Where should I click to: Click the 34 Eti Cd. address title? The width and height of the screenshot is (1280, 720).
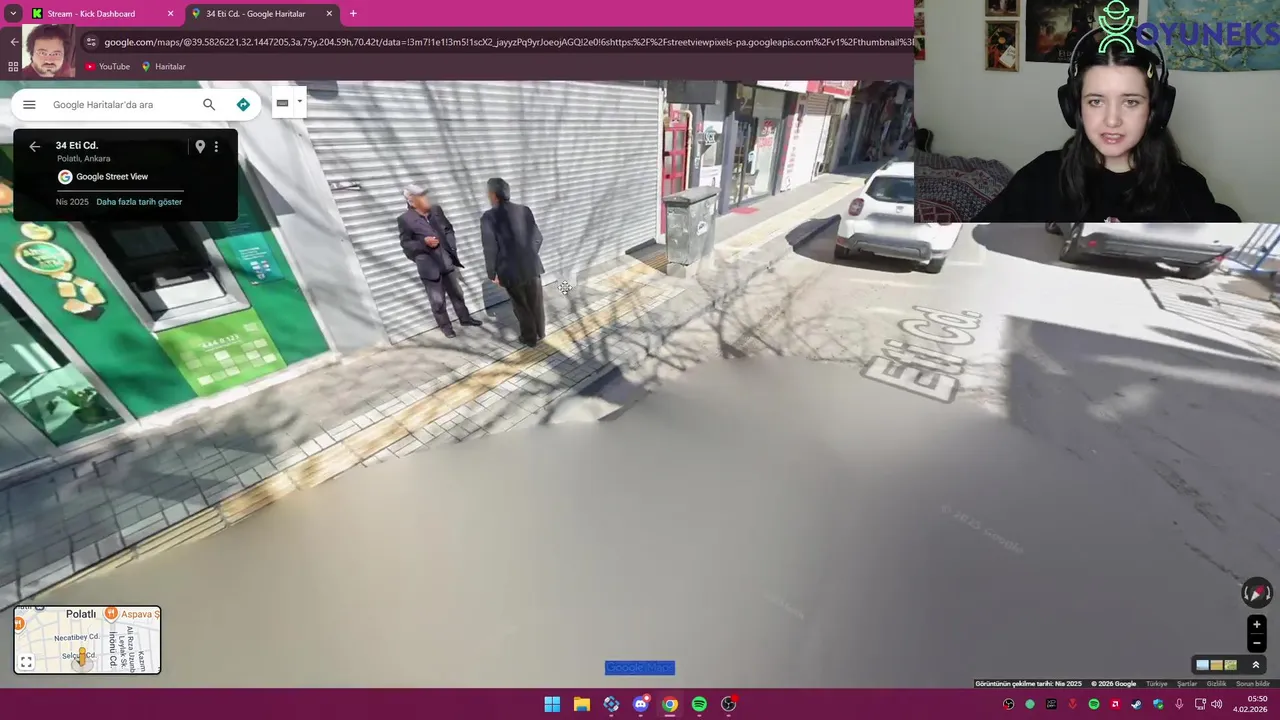coord(77,146)
